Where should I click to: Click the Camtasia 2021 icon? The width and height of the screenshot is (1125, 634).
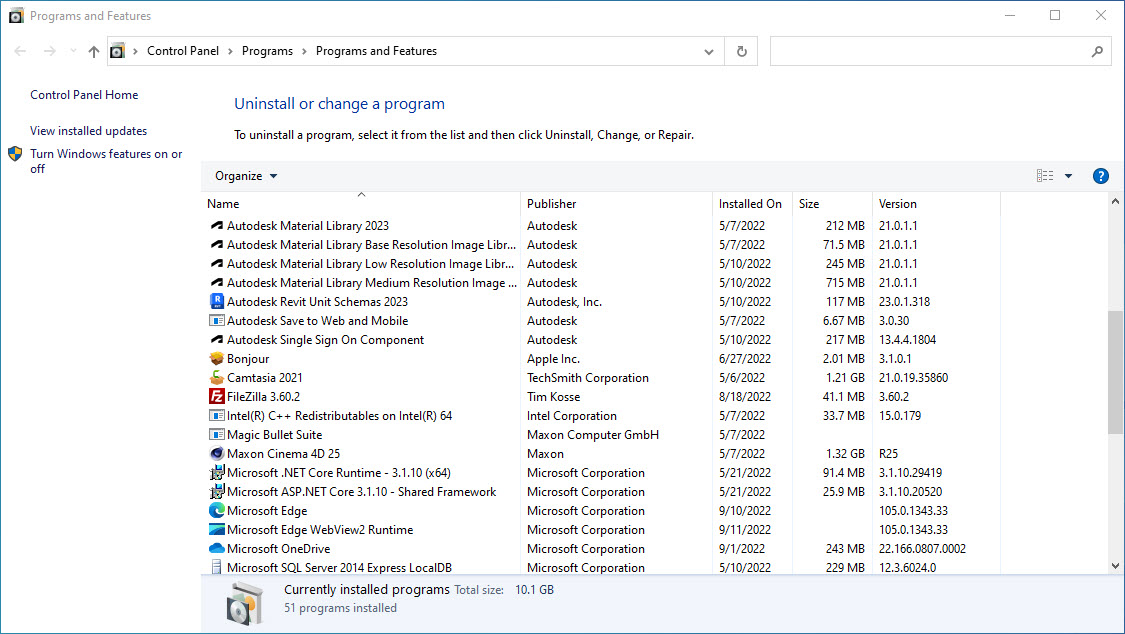(x=216, y=377)
